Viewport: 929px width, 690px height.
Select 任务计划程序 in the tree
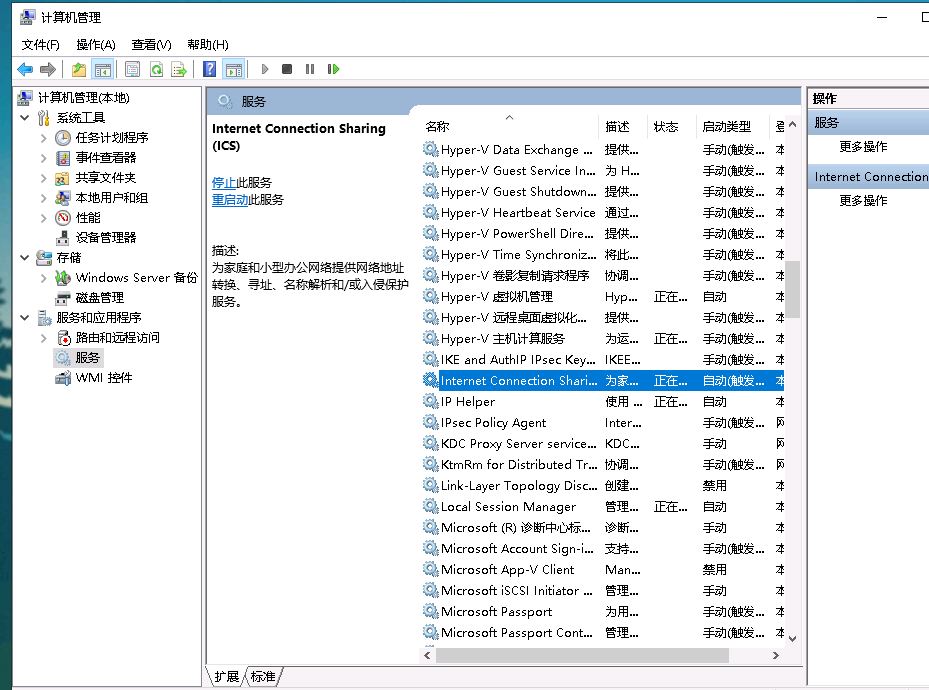[x=112, y=137]
